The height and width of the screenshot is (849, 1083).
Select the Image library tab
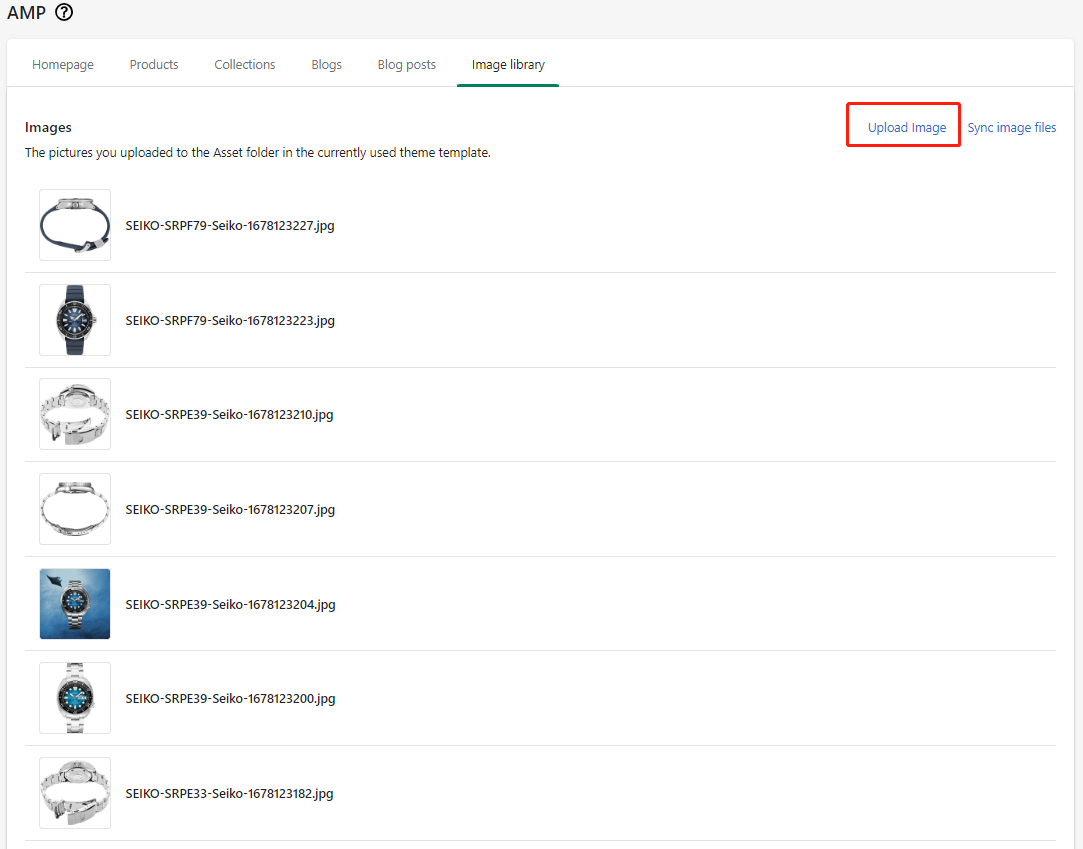(508, 64)
